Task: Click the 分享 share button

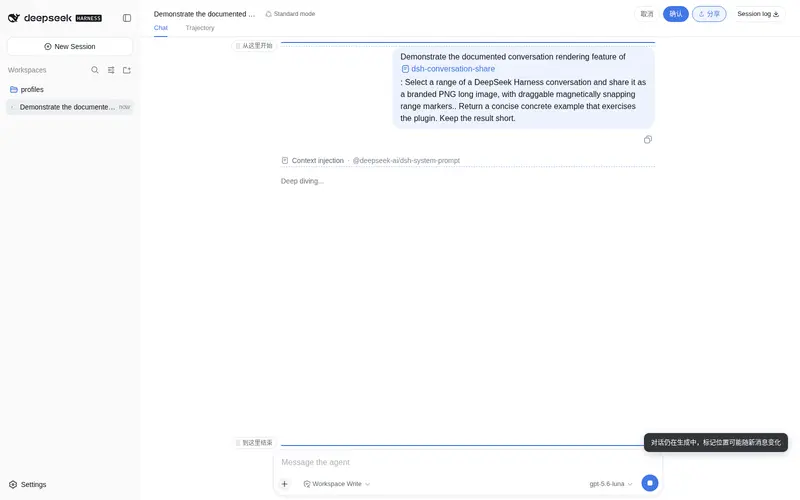Action: [709, 14]
